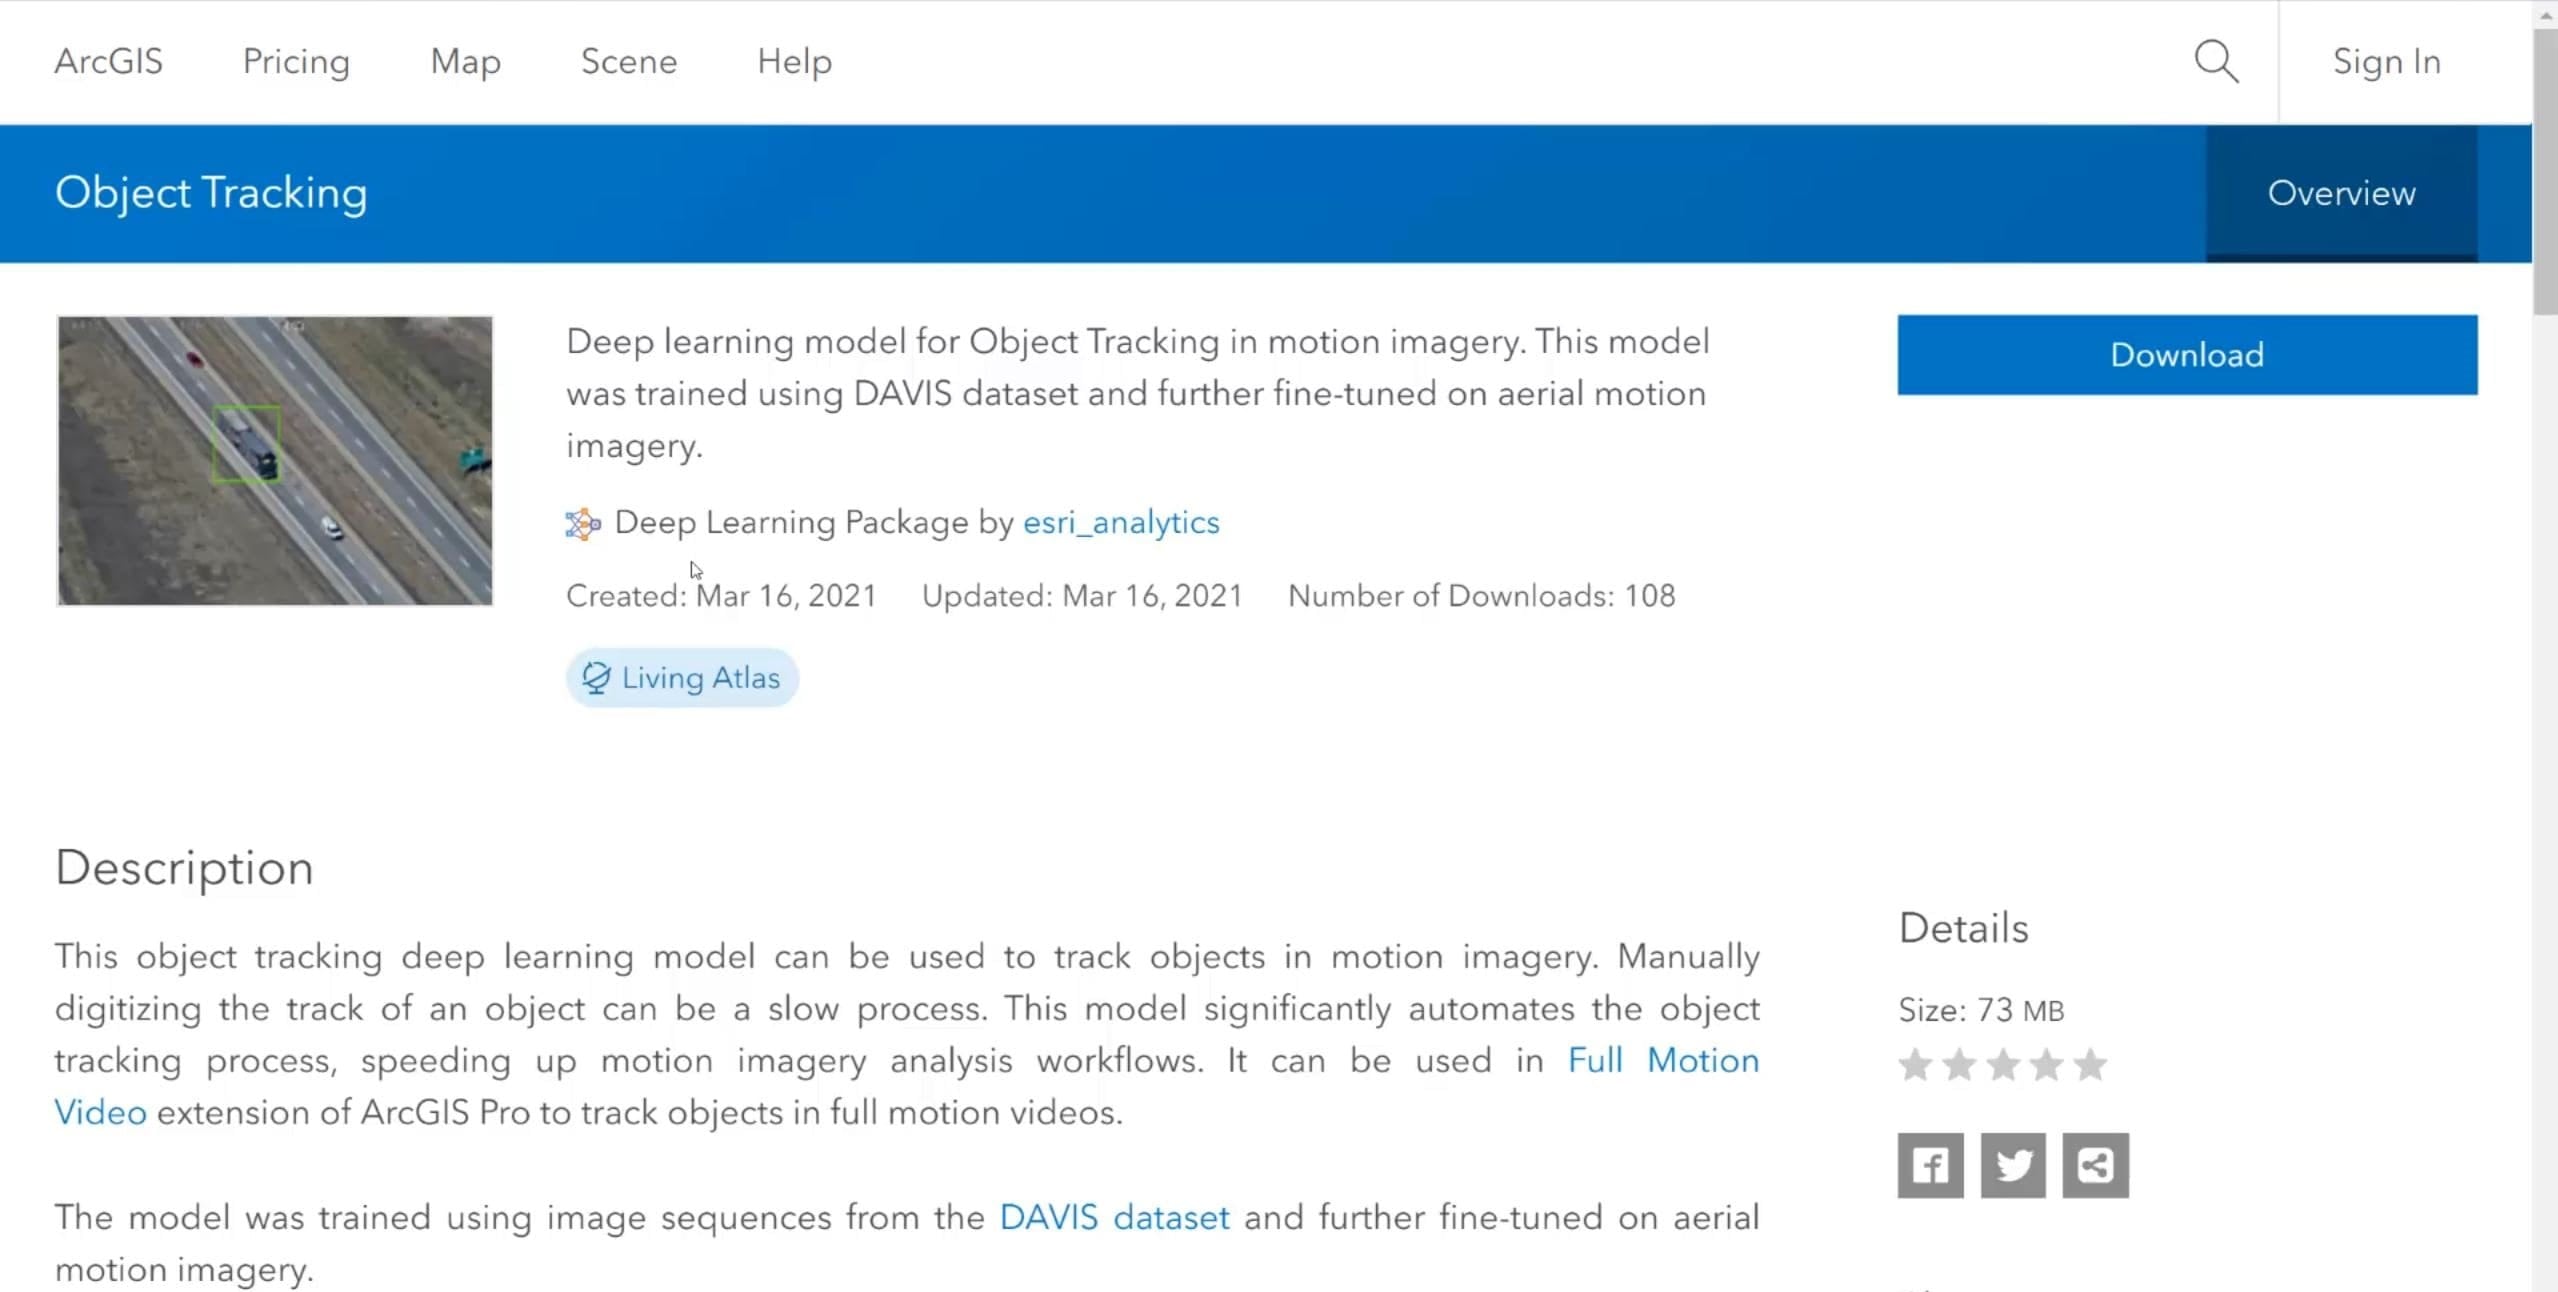Share on Twitter icon
The width and height of the screenshot is (2558, 1292).
2013,1165
